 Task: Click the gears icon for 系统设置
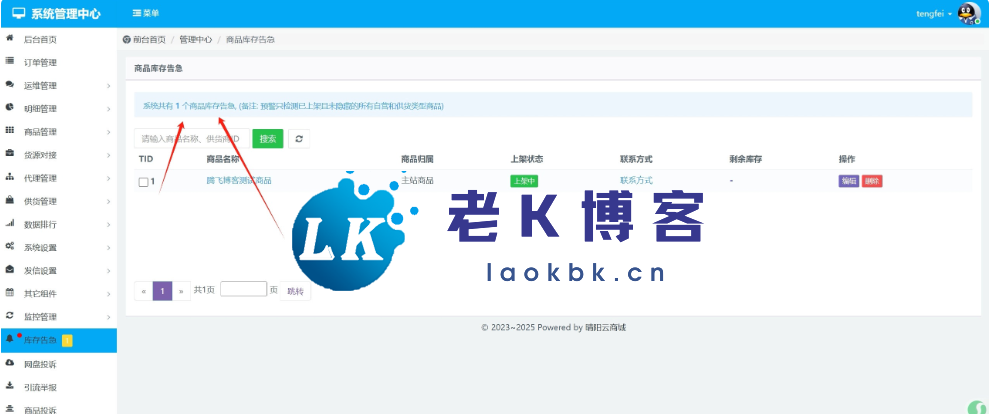(x=10, y=247)
